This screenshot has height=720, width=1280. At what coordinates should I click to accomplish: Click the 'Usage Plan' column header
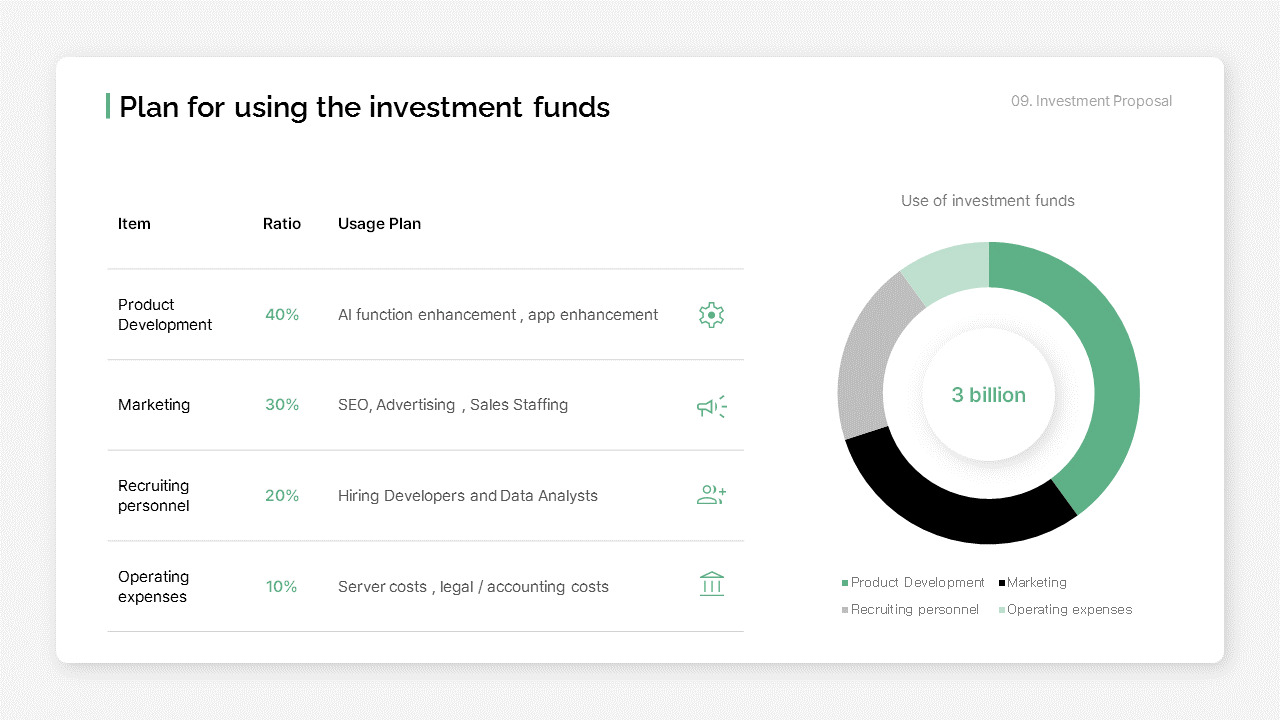(x=379, y=224)
